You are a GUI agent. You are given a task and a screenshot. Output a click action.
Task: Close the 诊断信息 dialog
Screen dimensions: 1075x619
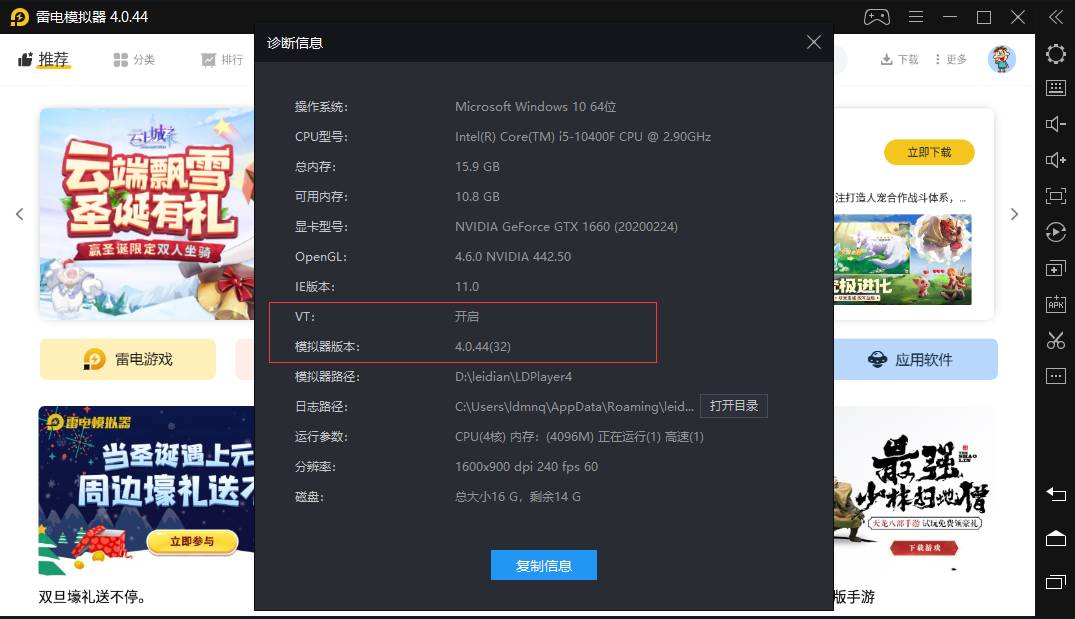(x=813, y=42)
